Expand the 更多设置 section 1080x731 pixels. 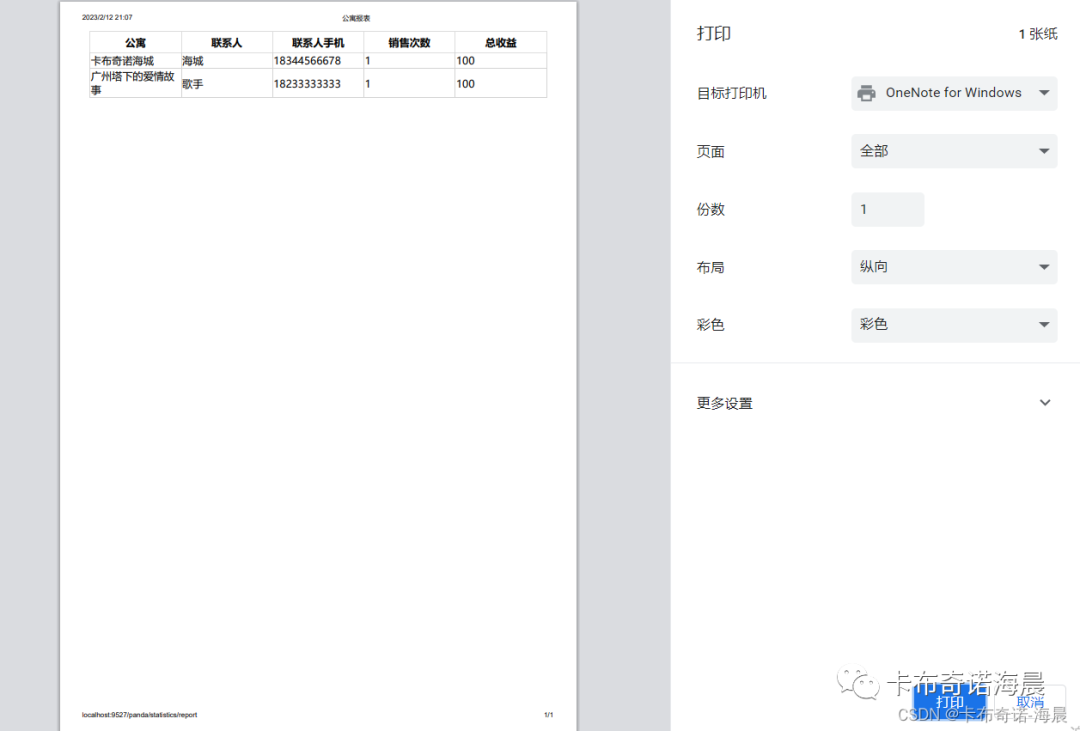[x=873, y=403]
